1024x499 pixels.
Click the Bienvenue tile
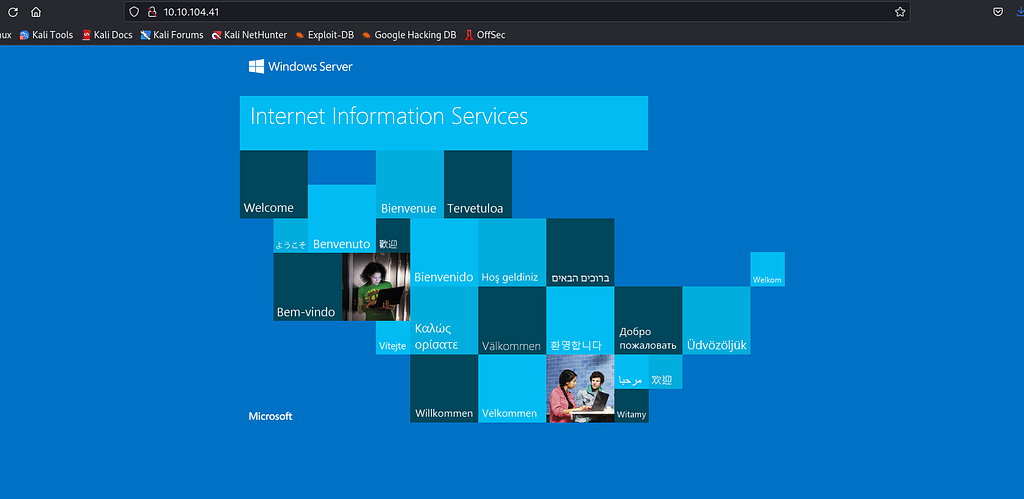pos(409,184)
